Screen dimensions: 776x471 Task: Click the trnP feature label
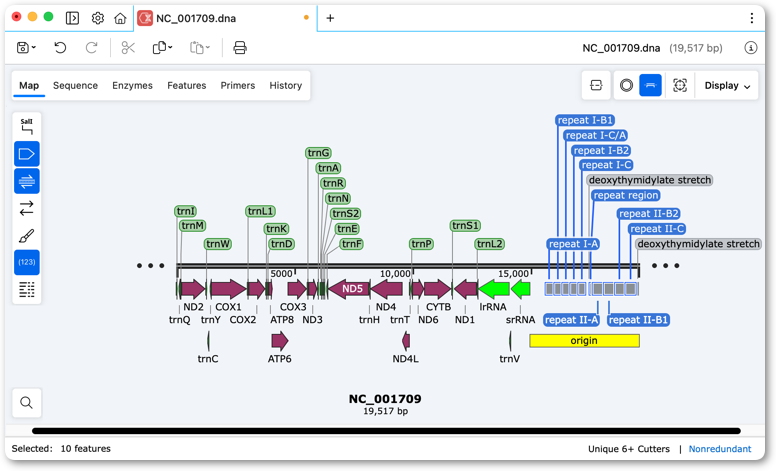(x=422, y=244)
